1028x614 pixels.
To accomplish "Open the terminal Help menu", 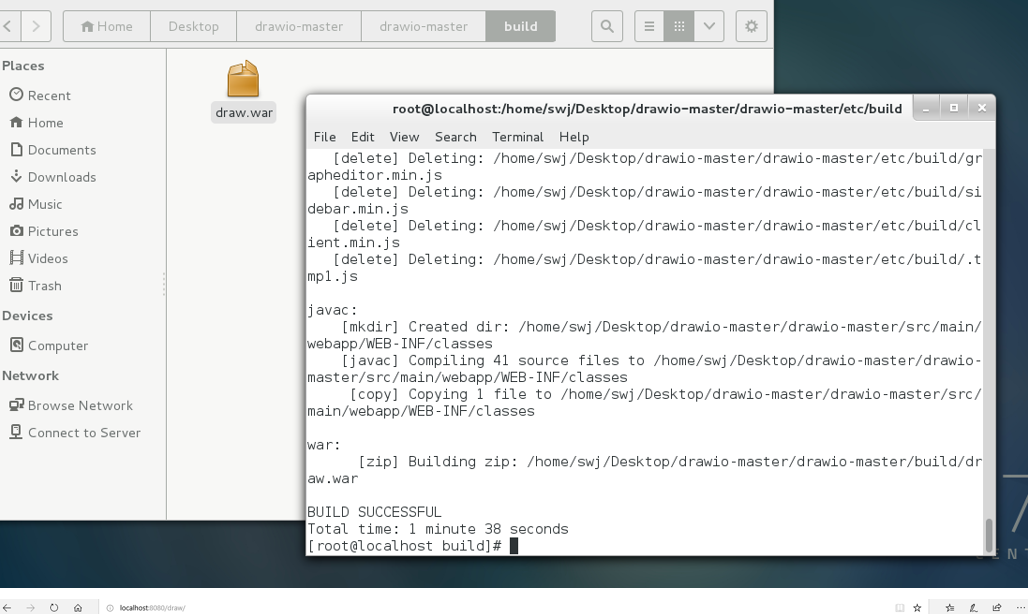I will tap(574, 137).
